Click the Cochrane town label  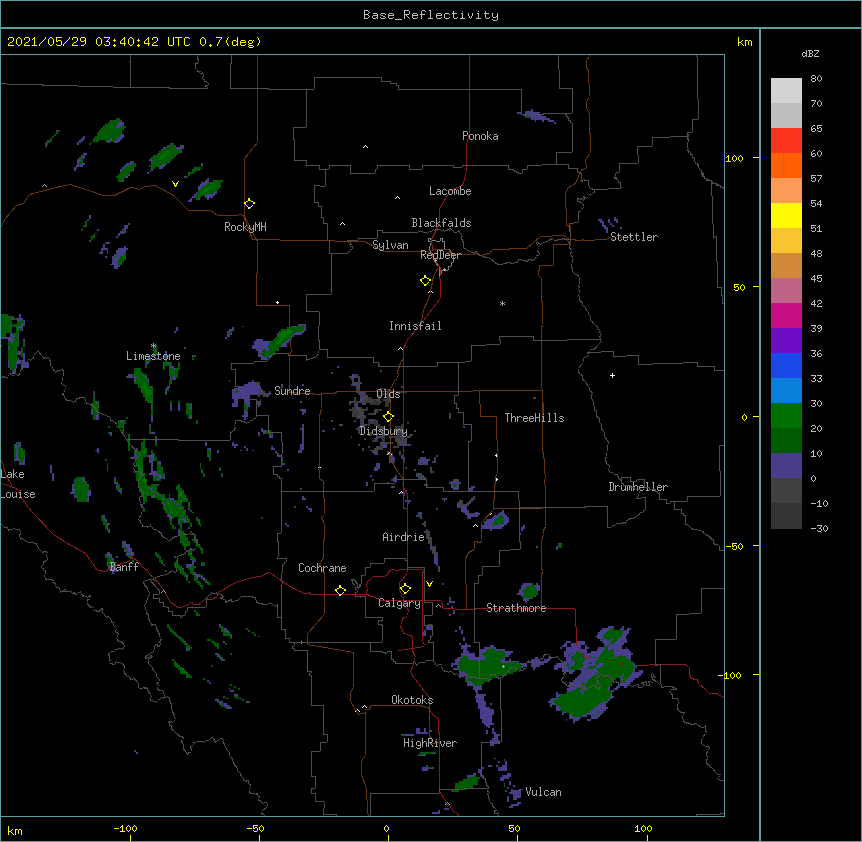click(x=322, y=568)
